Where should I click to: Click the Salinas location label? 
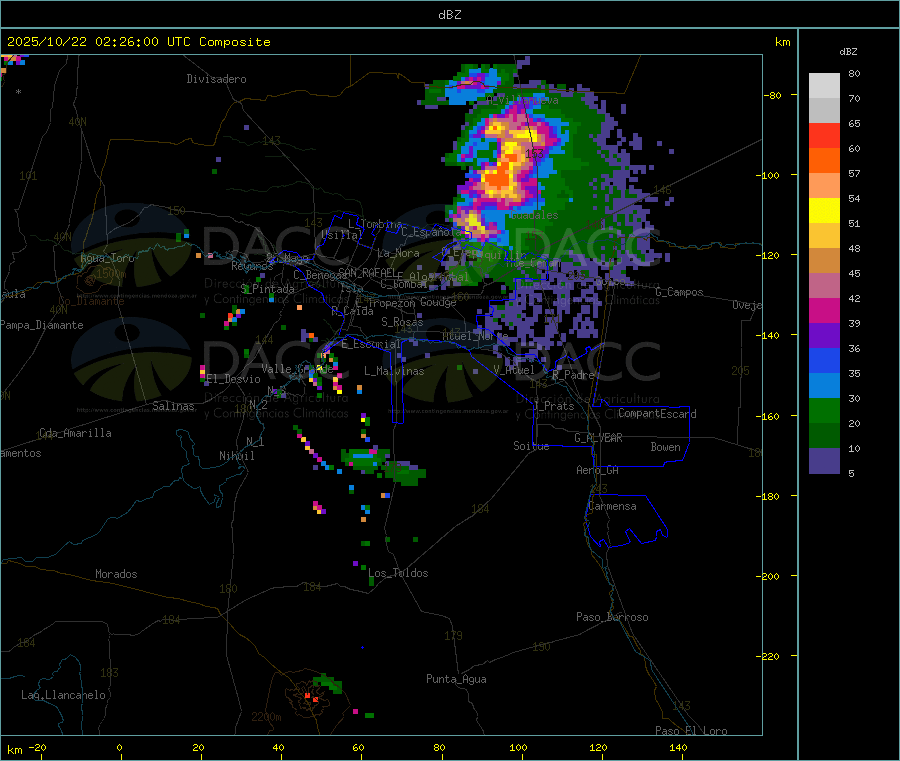[x=173, y=406]
